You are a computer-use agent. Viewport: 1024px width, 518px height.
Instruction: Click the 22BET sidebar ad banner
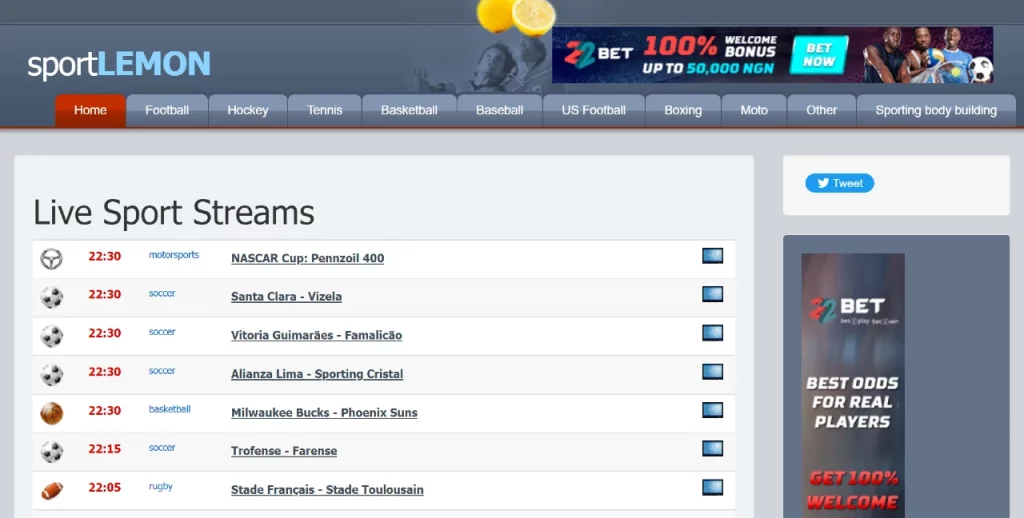pyautogui.click(x=853, y=385)
